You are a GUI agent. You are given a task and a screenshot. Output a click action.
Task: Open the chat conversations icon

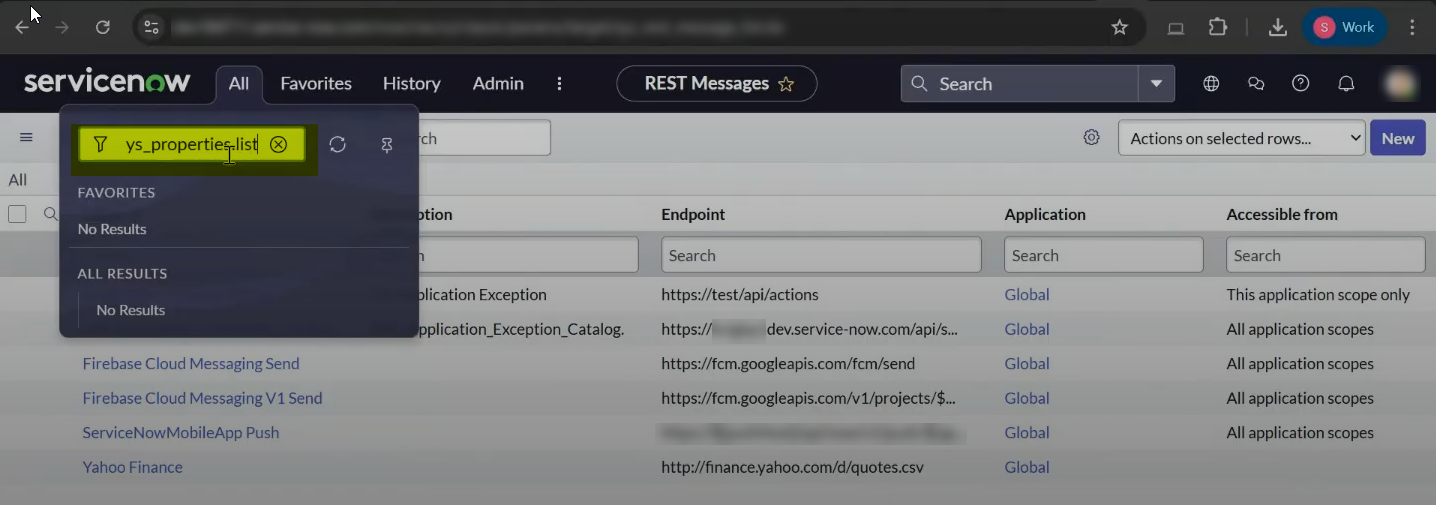[1256, 84]
